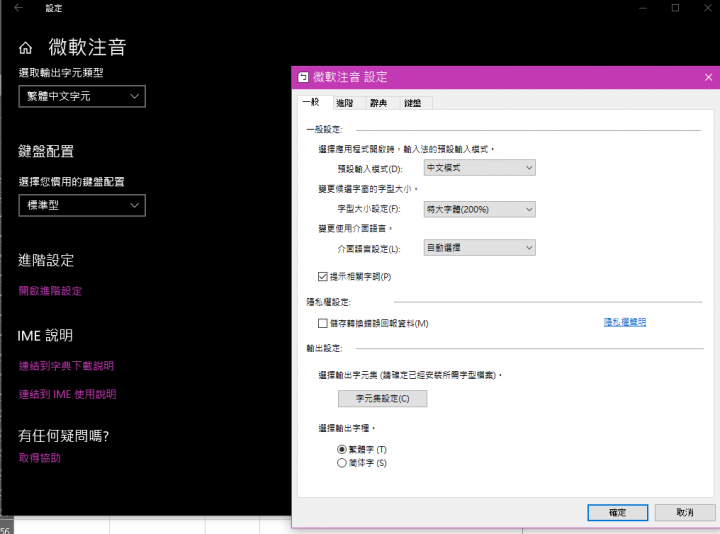Expand 預設輸入模式 combo box (中文模式)
Image resolution: width=720 pixels, height=534 pixels.
(479, 168)
